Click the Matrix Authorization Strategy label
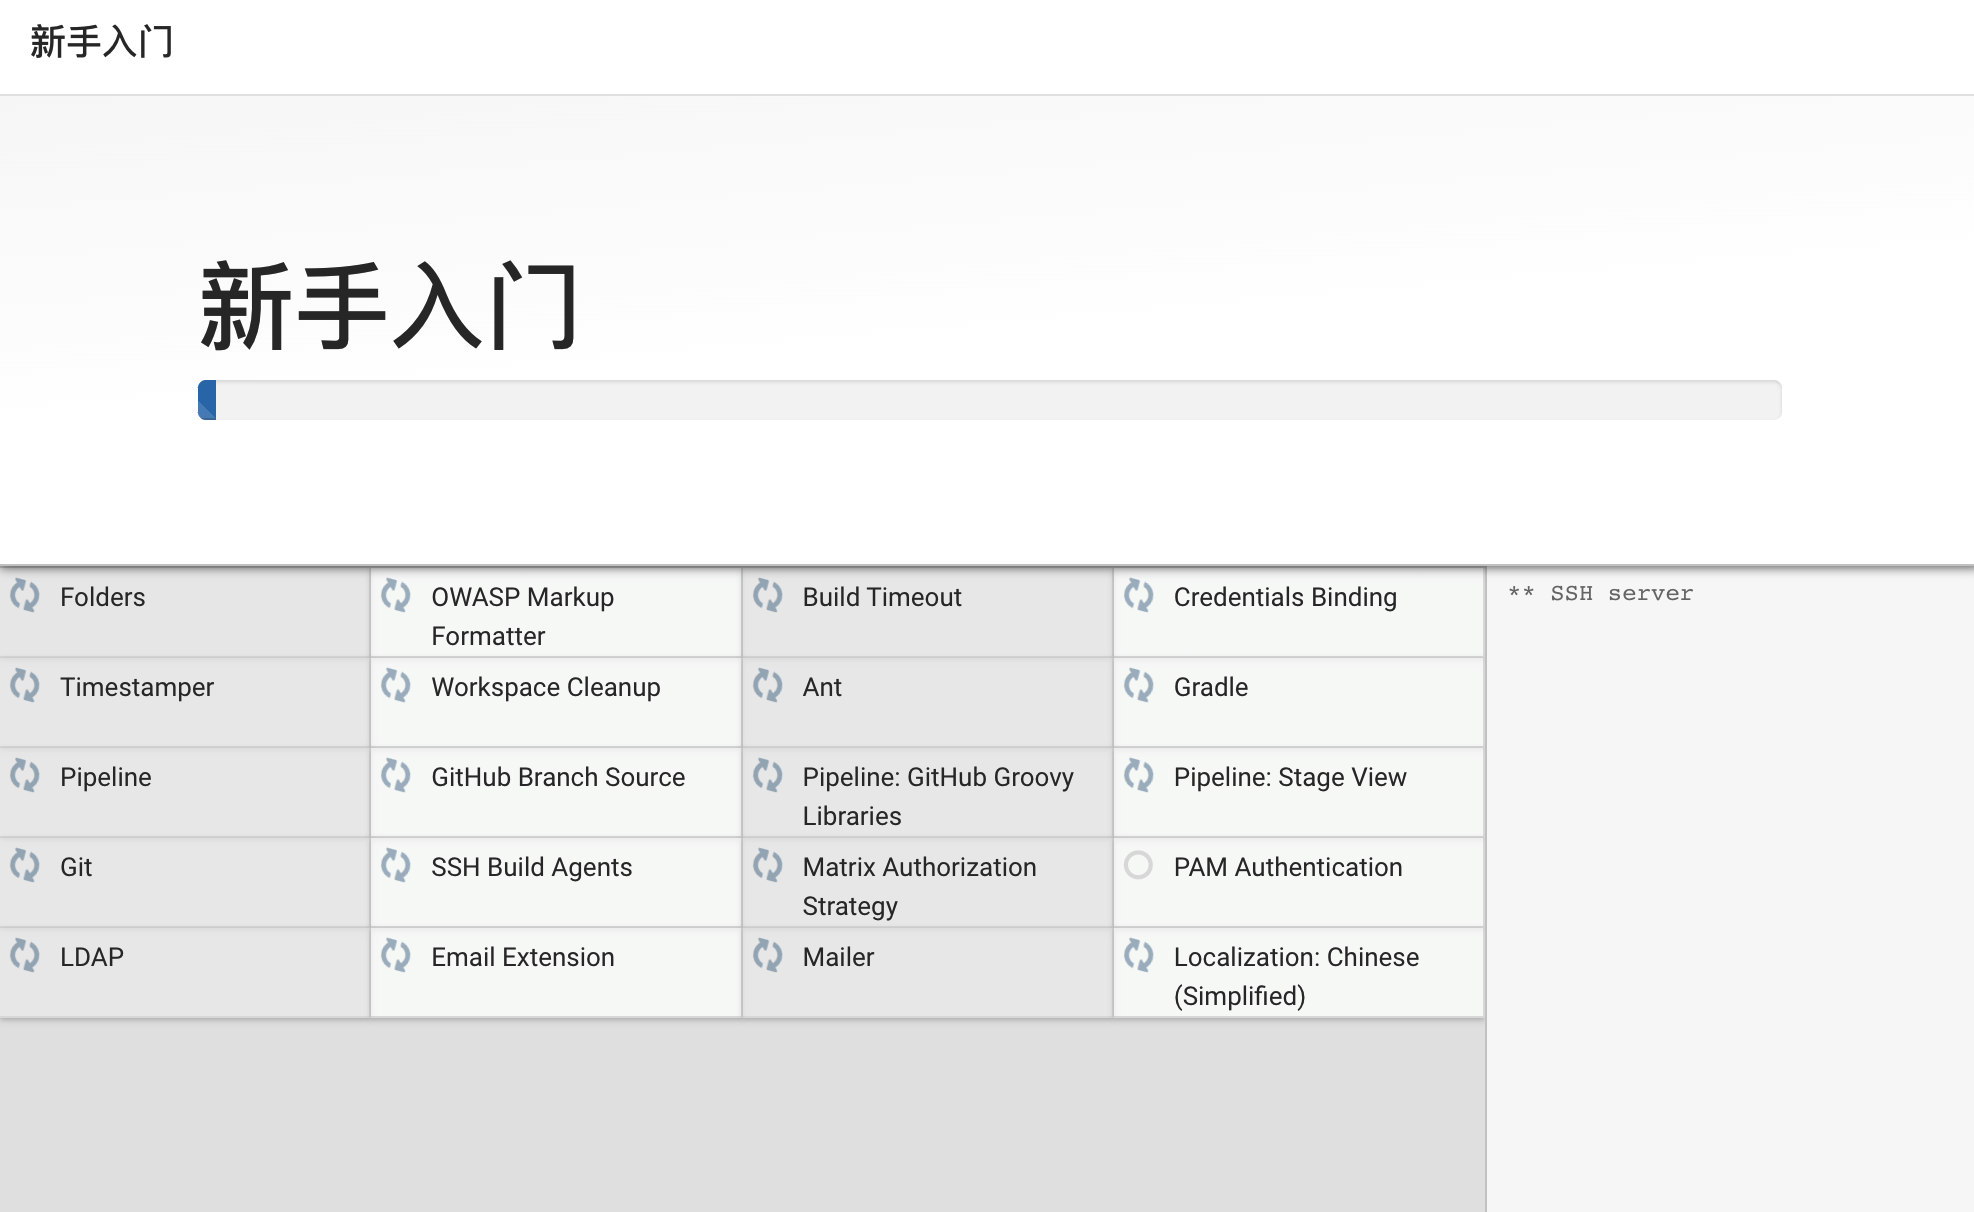Image resolution: width=1974 pixels, height=1212 pixels. tap(918, 886)
